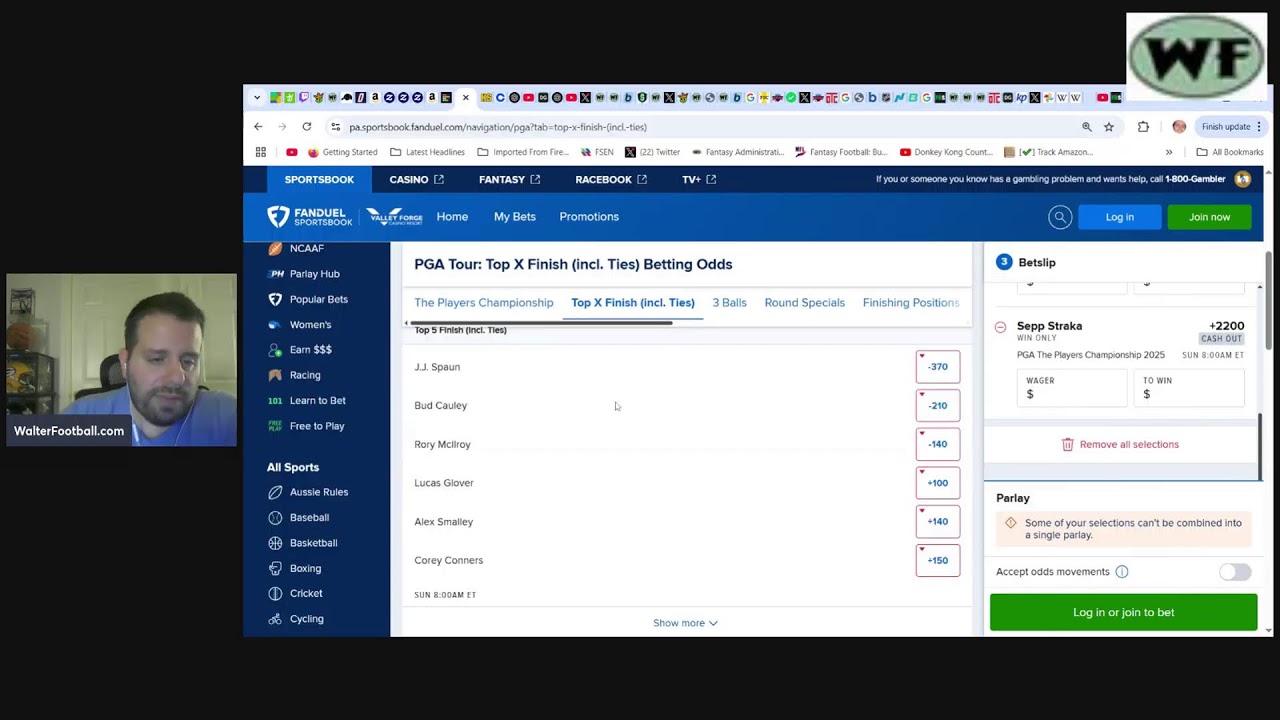The image size is (1280, 720).
Task: Open the browser tab search dropdown
Action: (x=257, y=98)
